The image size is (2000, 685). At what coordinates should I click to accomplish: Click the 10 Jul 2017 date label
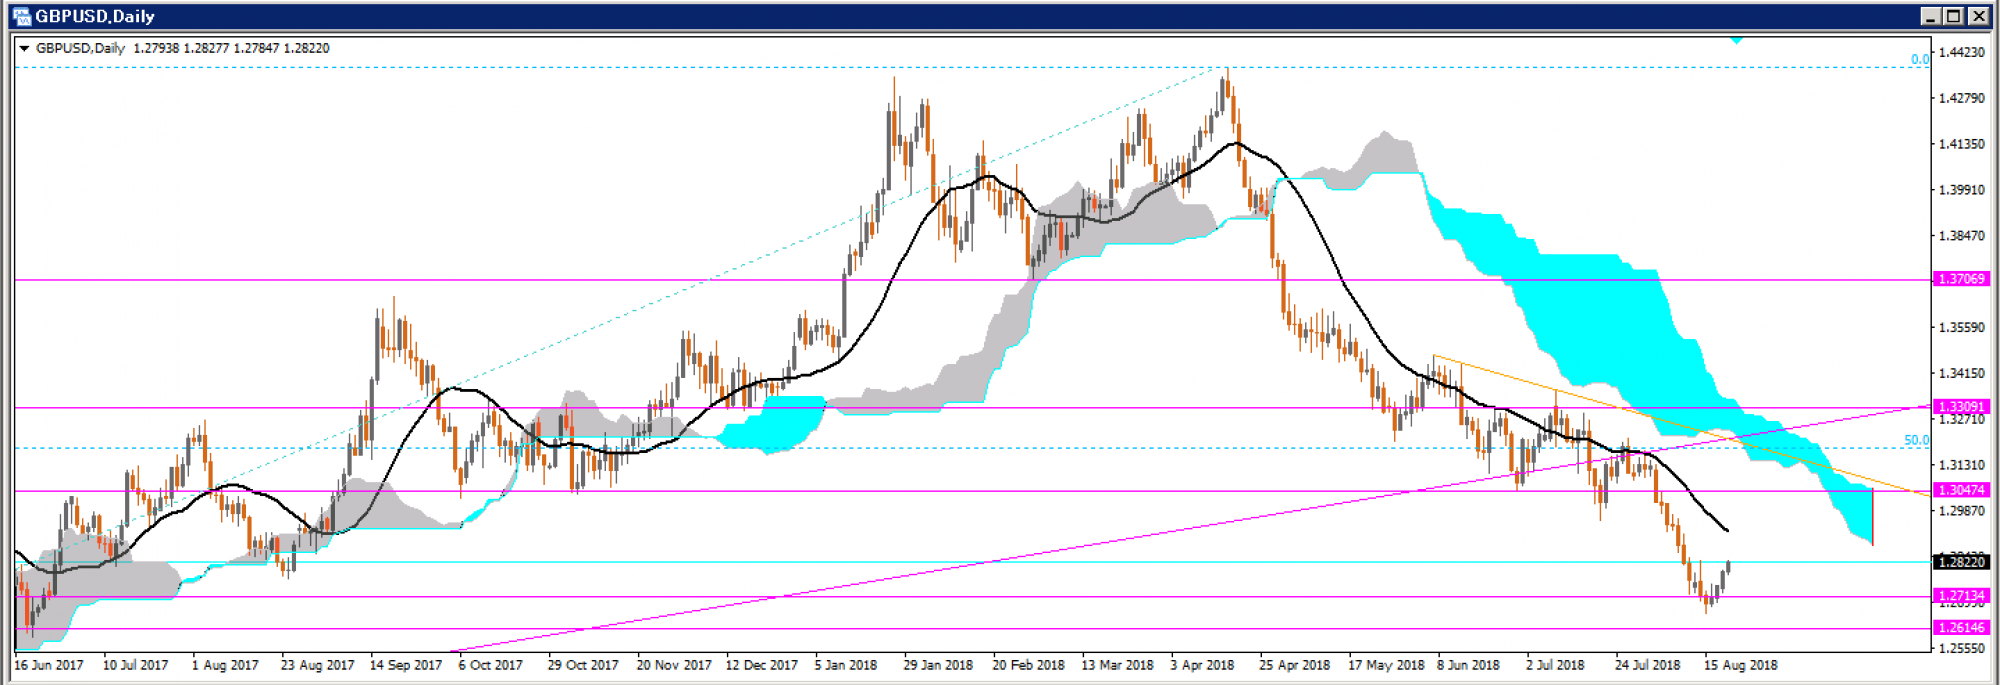pyautogui.click(x=136, y=665)
